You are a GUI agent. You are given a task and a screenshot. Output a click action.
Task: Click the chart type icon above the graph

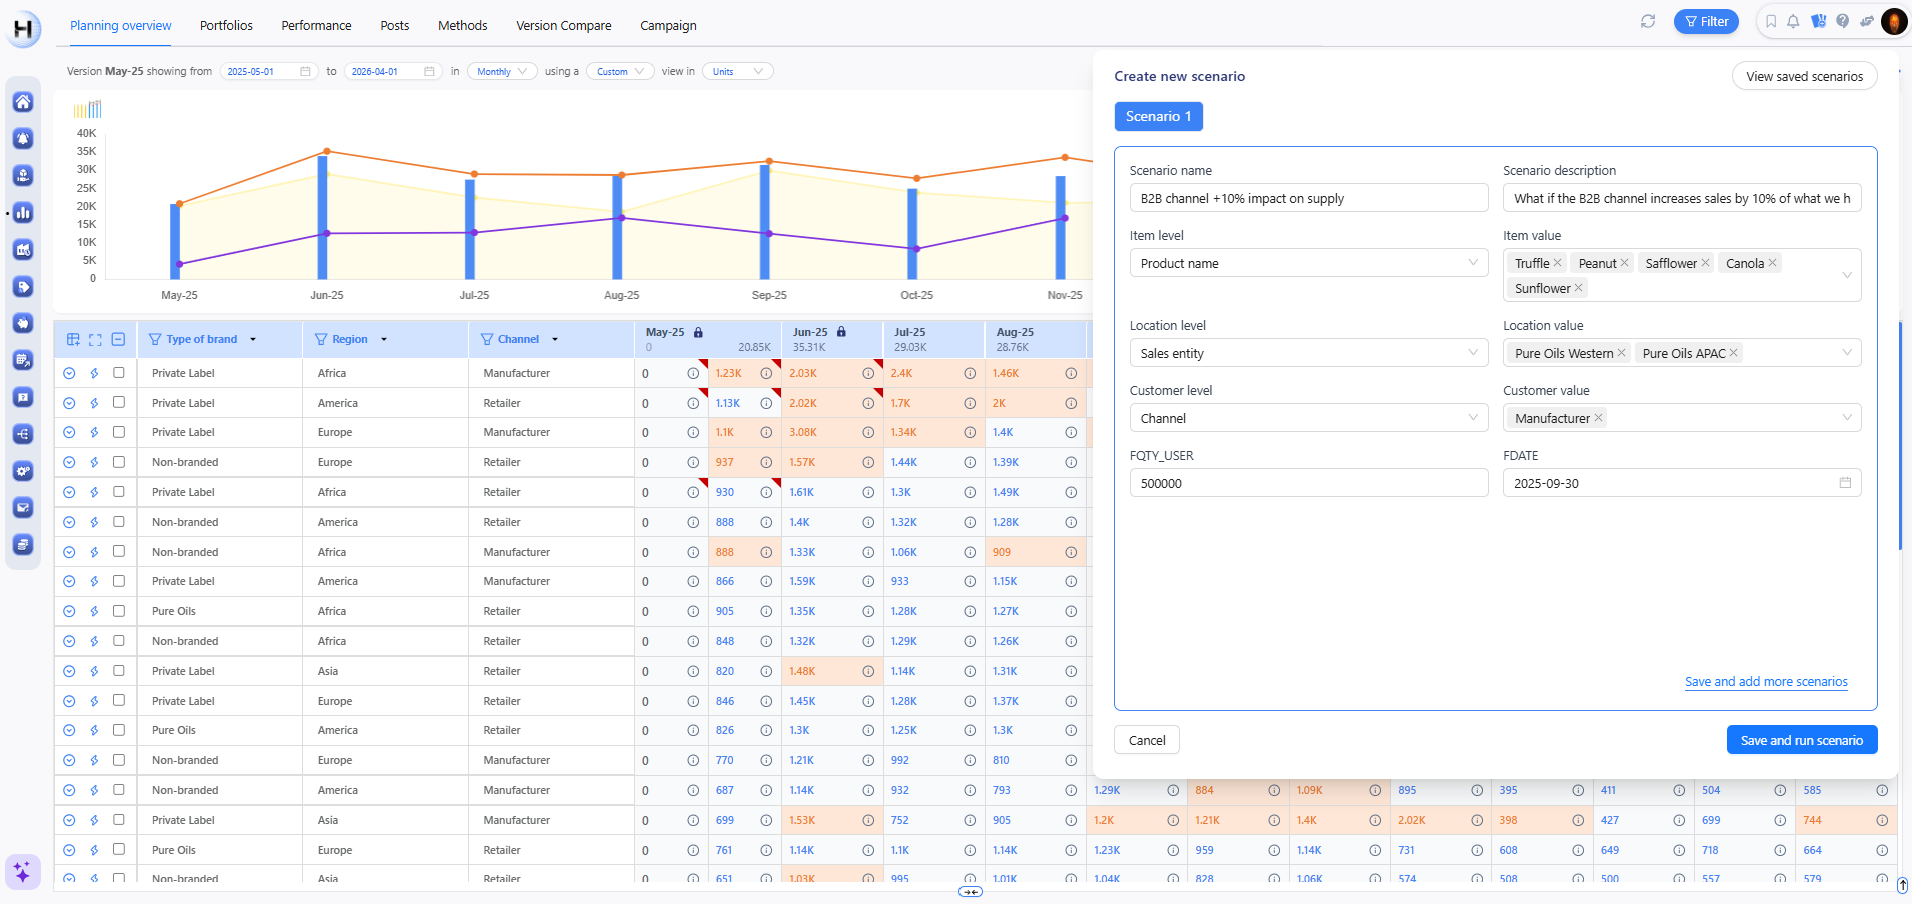pos(87,109)
